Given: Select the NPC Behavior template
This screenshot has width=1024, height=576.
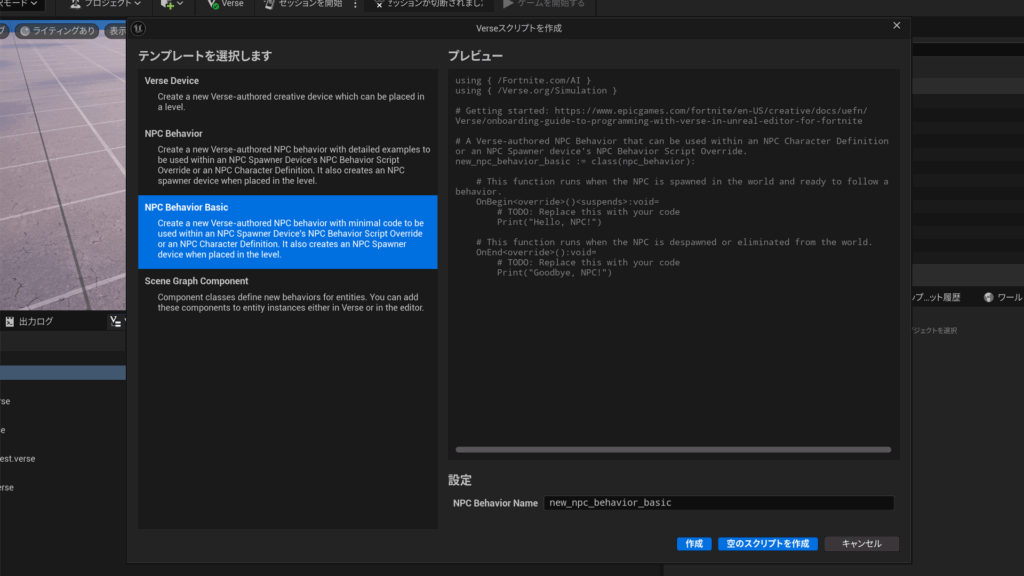Looking at the screenshot, I should point(287,157).
